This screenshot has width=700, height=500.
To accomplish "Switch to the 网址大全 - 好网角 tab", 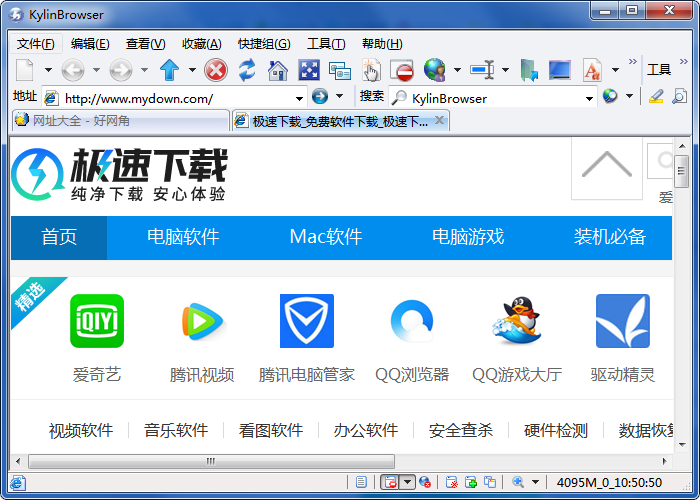I will (120, 121).
